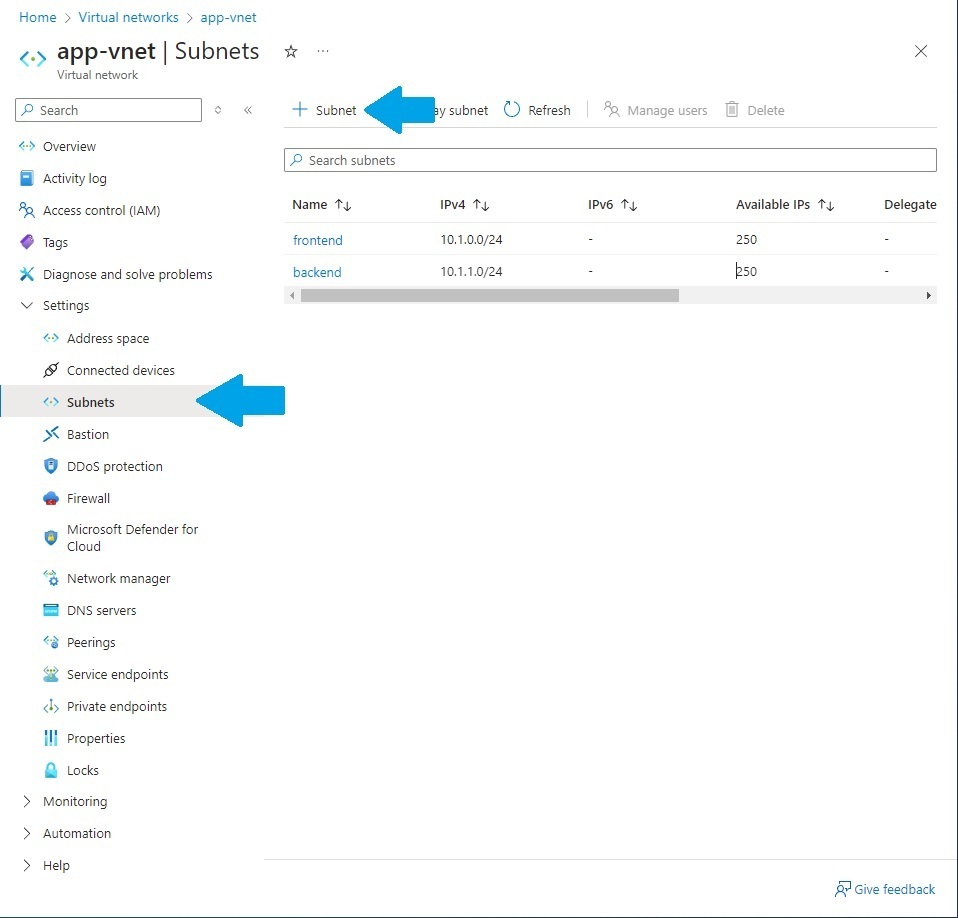This screenshot has width=958, height=918.
Task: Expand the Automation section
Action: 27,833
